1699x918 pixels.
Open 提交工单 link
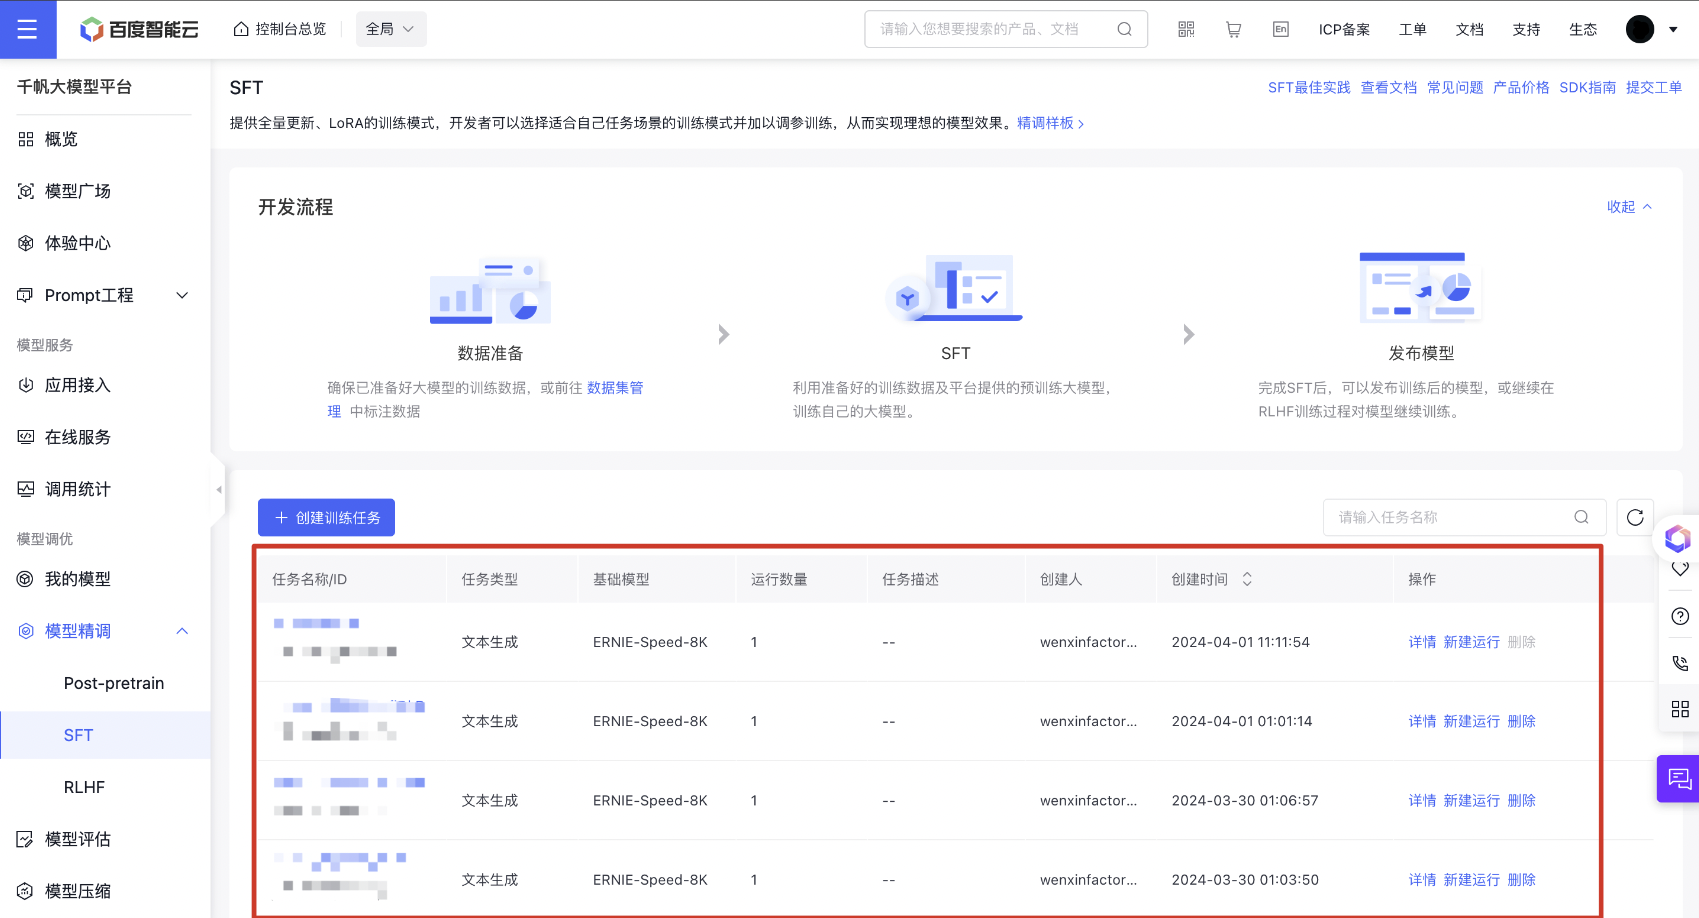1654,88
